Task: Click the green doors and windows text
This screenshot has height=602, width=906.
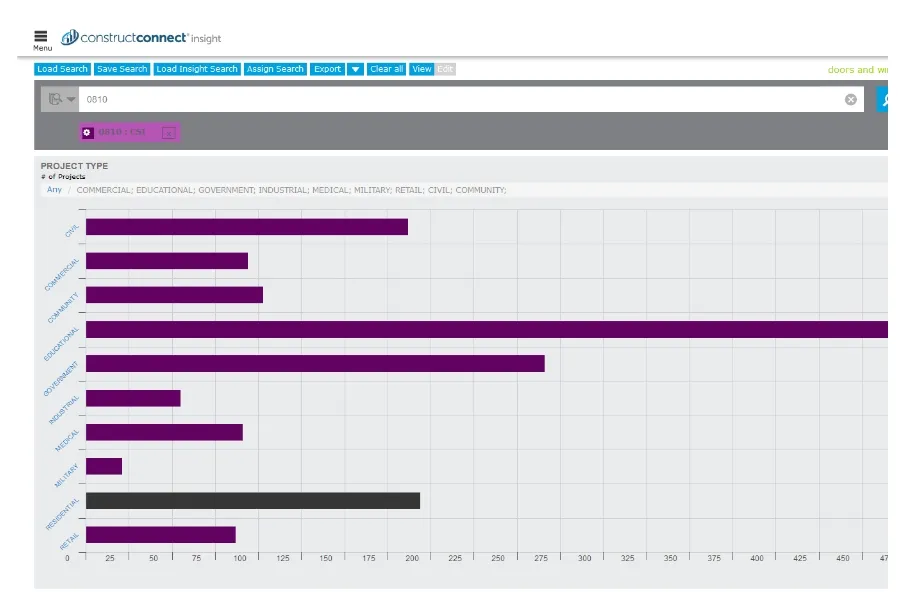Action: tap(857, 70)
